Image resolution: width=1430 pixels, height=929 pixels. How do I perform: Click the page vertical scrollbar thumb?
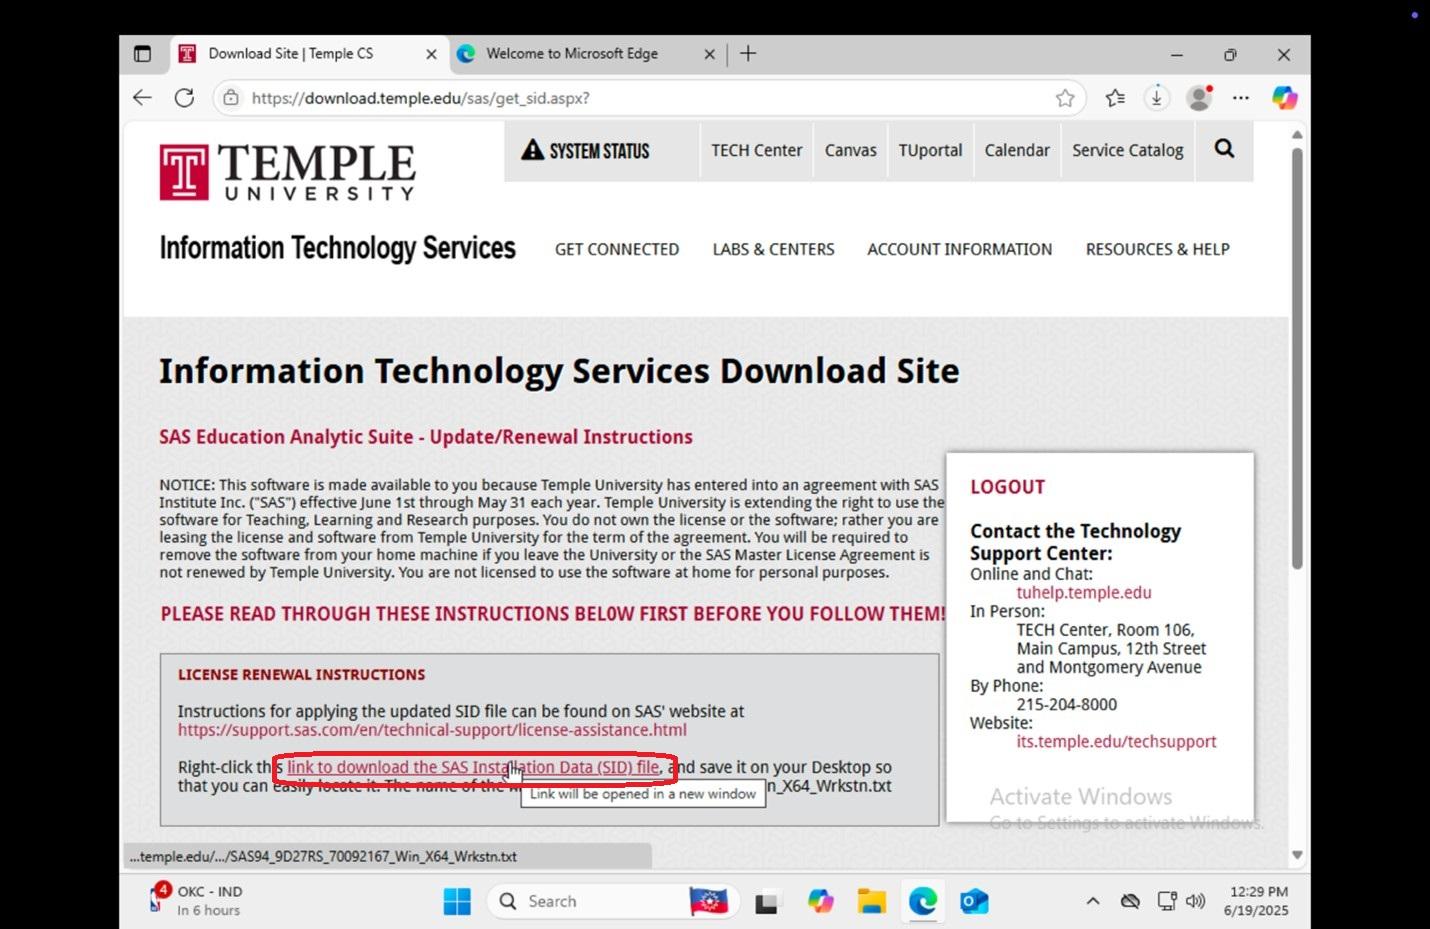pos(1297,358)
